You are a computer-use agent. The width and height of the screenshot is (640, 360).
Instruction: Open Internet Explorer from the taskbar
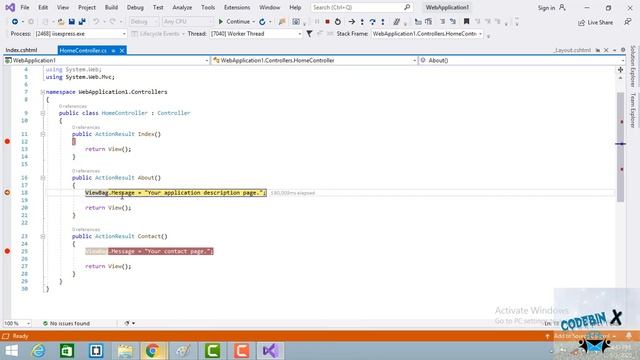pos(38,351)
